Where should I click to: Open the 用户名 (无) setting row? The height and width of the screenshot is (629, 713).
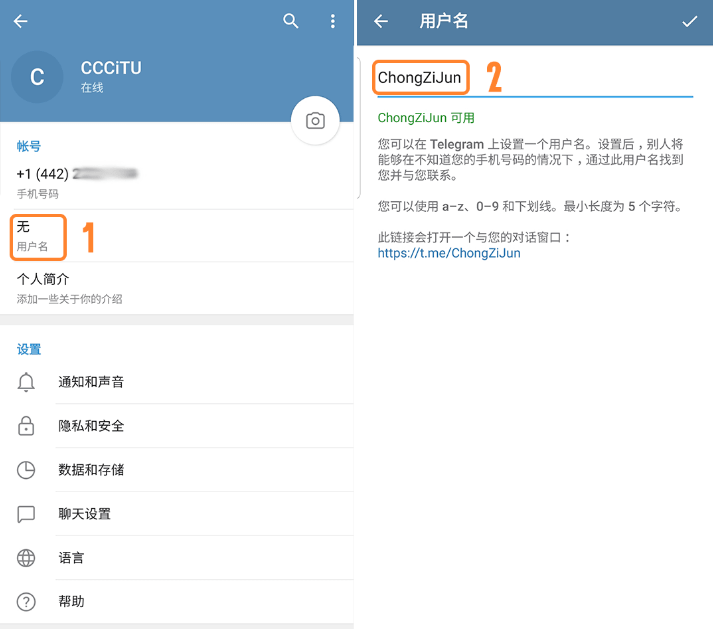tap(177, 236)
